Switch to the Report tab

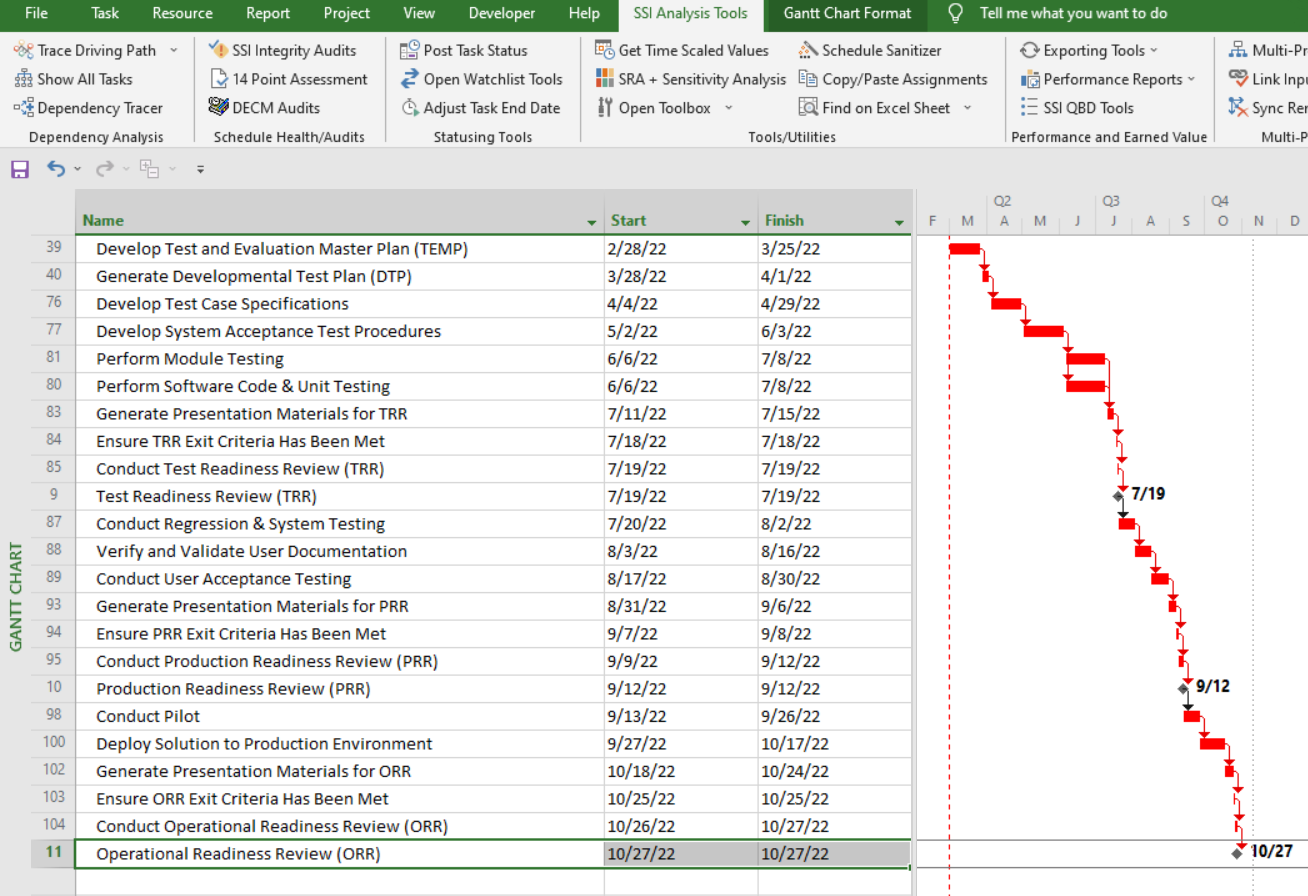click(268, 13)
